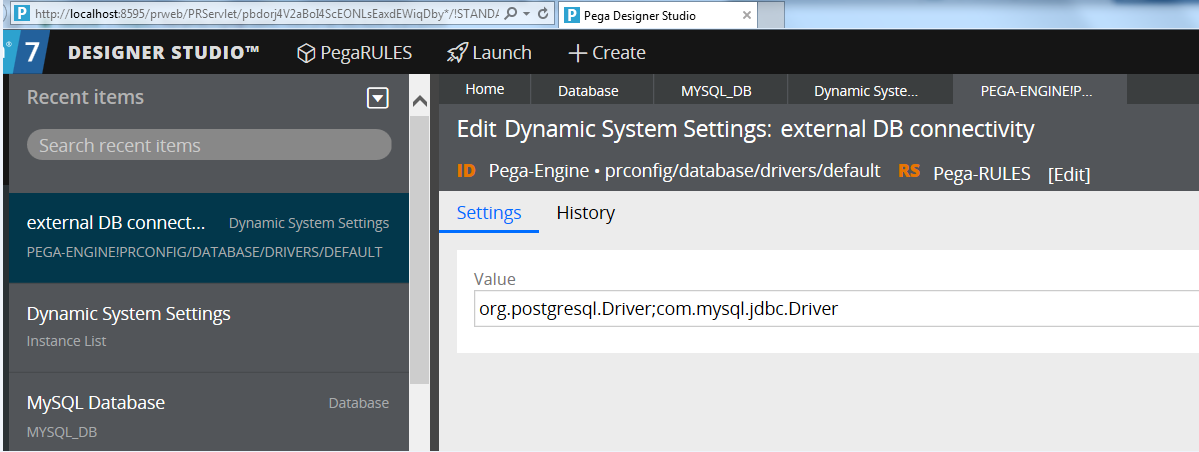1199x452 pixels.
Task: Select external DB connectivity recent item
Action: click(x=209, y=237)
